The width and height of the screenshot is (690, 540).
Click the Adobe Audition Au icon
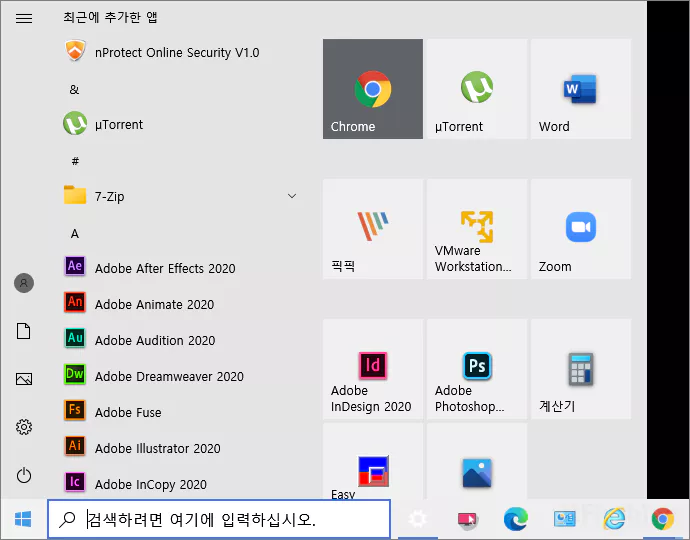75,338
